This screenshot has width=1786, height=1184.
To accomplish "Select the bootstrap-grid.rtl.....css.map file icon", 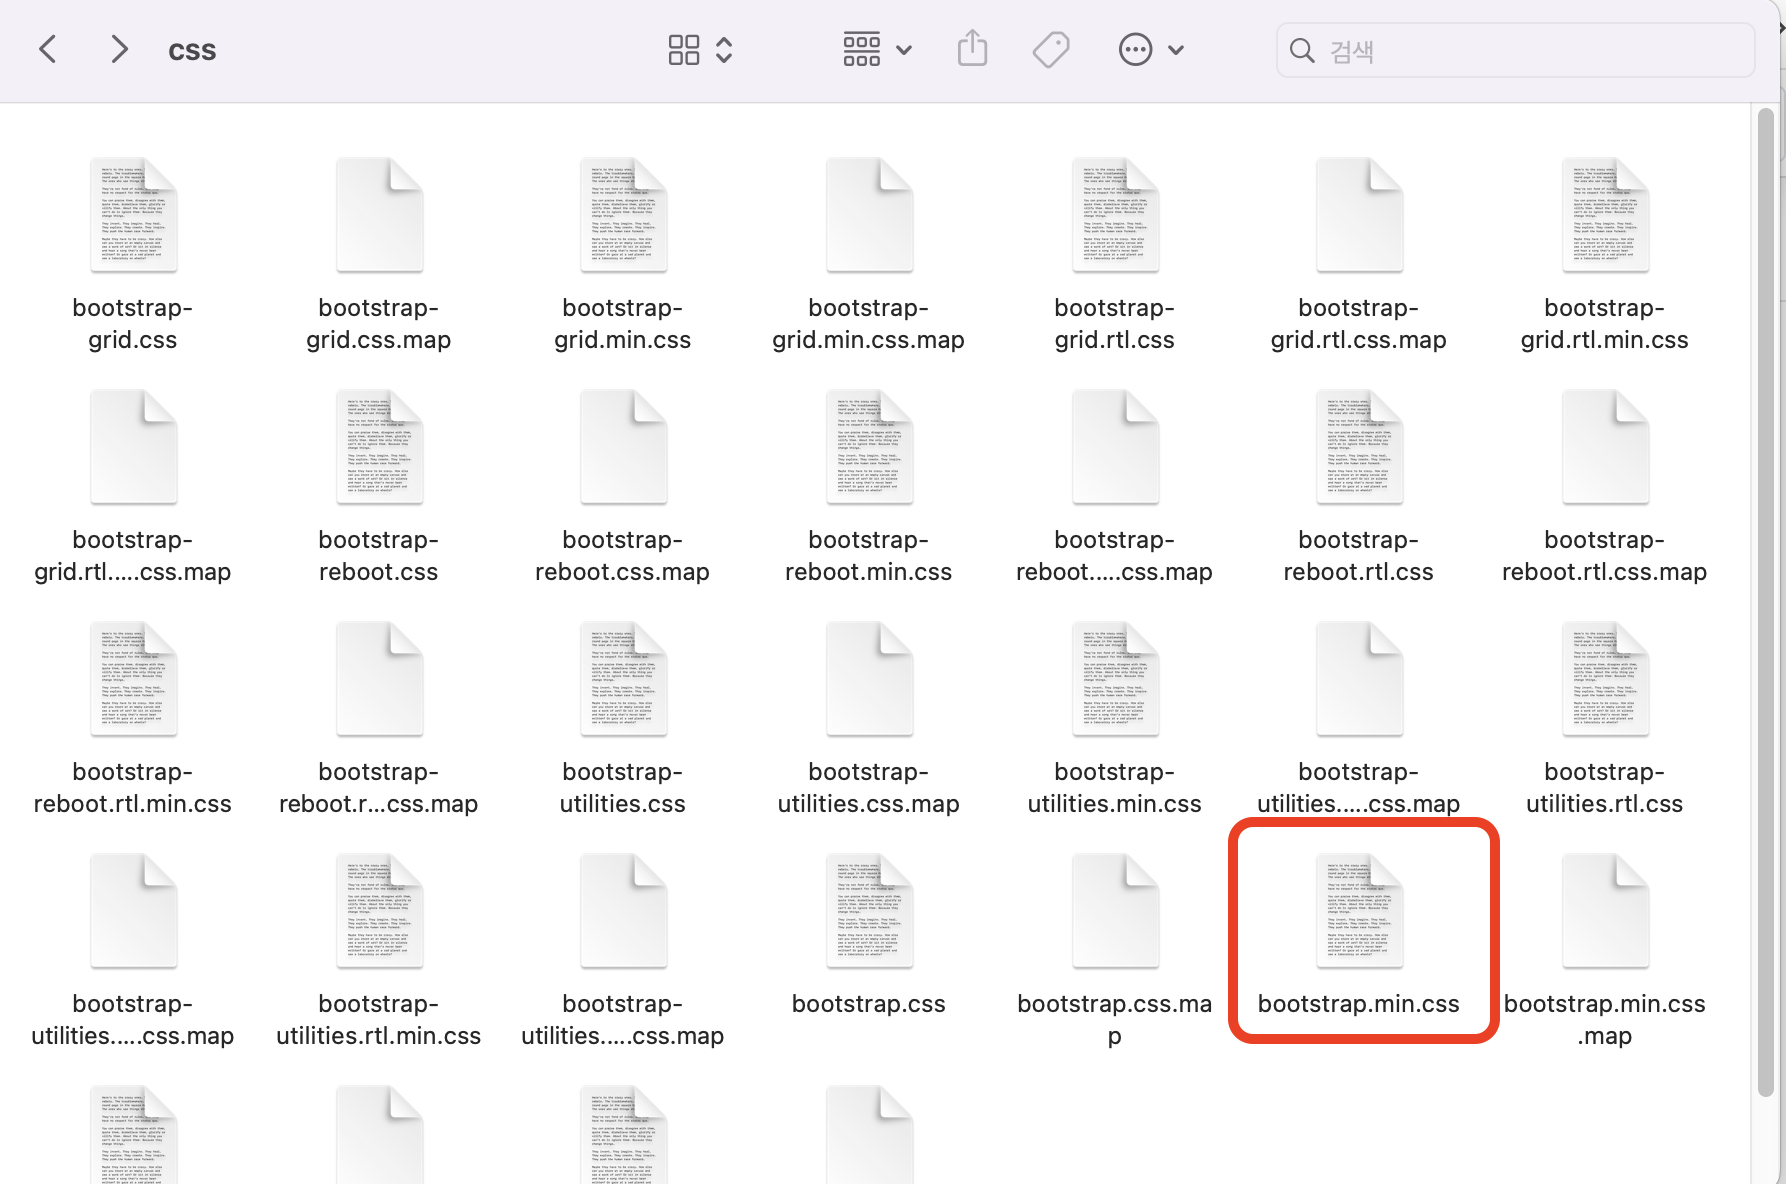I will (x=133, y=447).
